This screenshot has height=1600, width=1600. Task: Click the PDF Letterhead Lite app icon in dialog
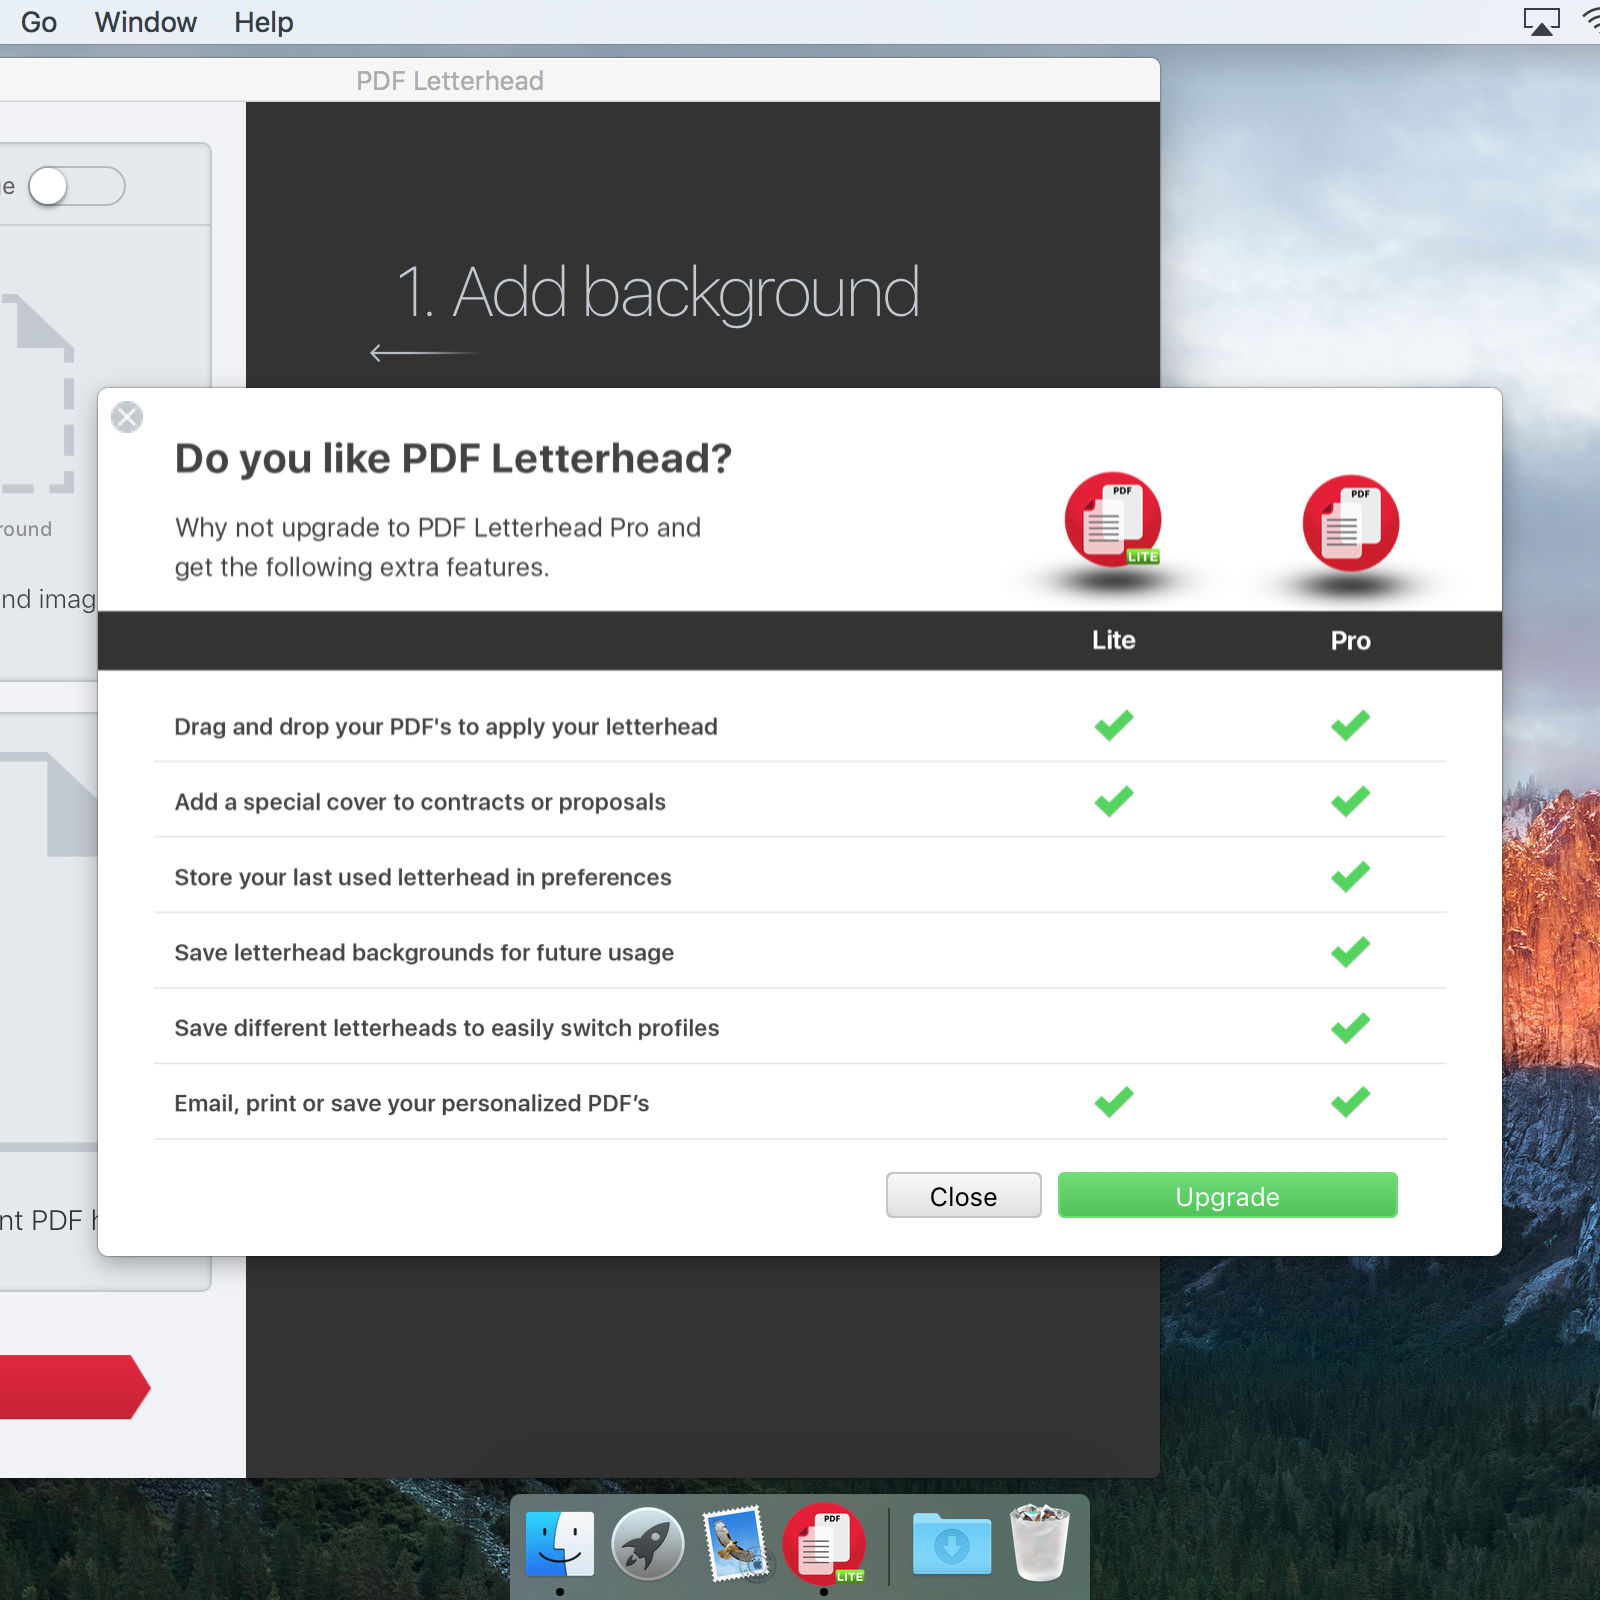1113,520
